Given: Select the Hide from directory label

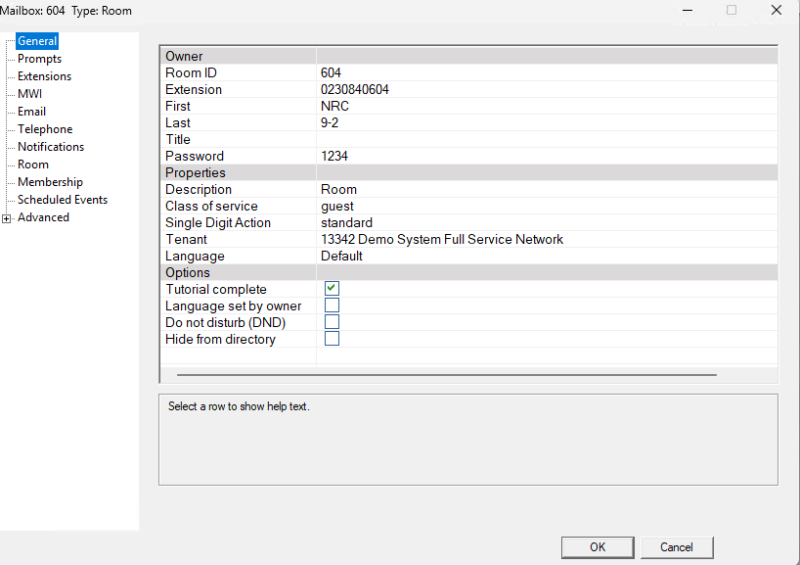Looking at the screenshot, I should [220, 339].
